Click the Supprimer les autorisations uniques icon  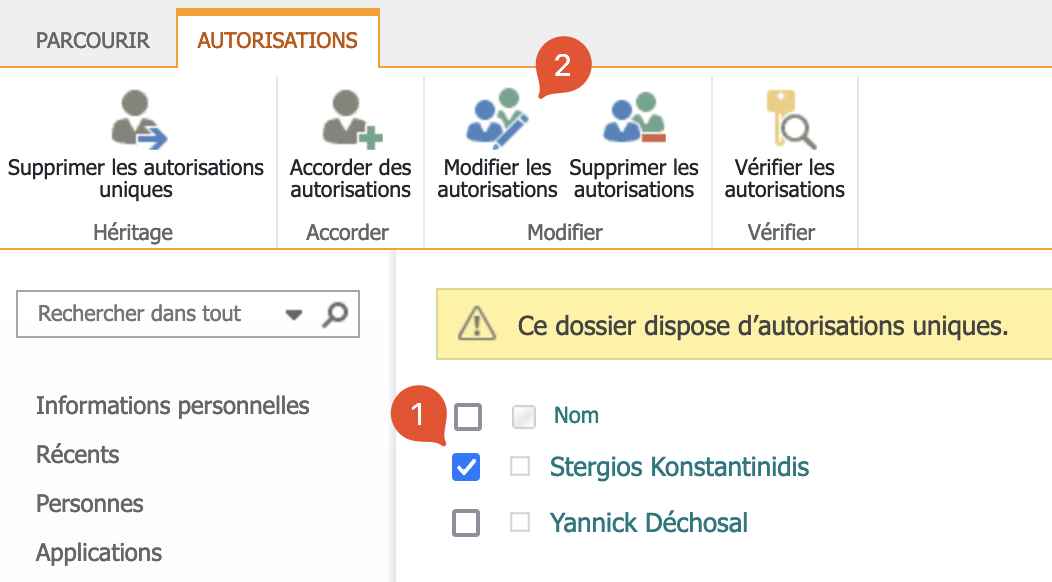point(138,120)
